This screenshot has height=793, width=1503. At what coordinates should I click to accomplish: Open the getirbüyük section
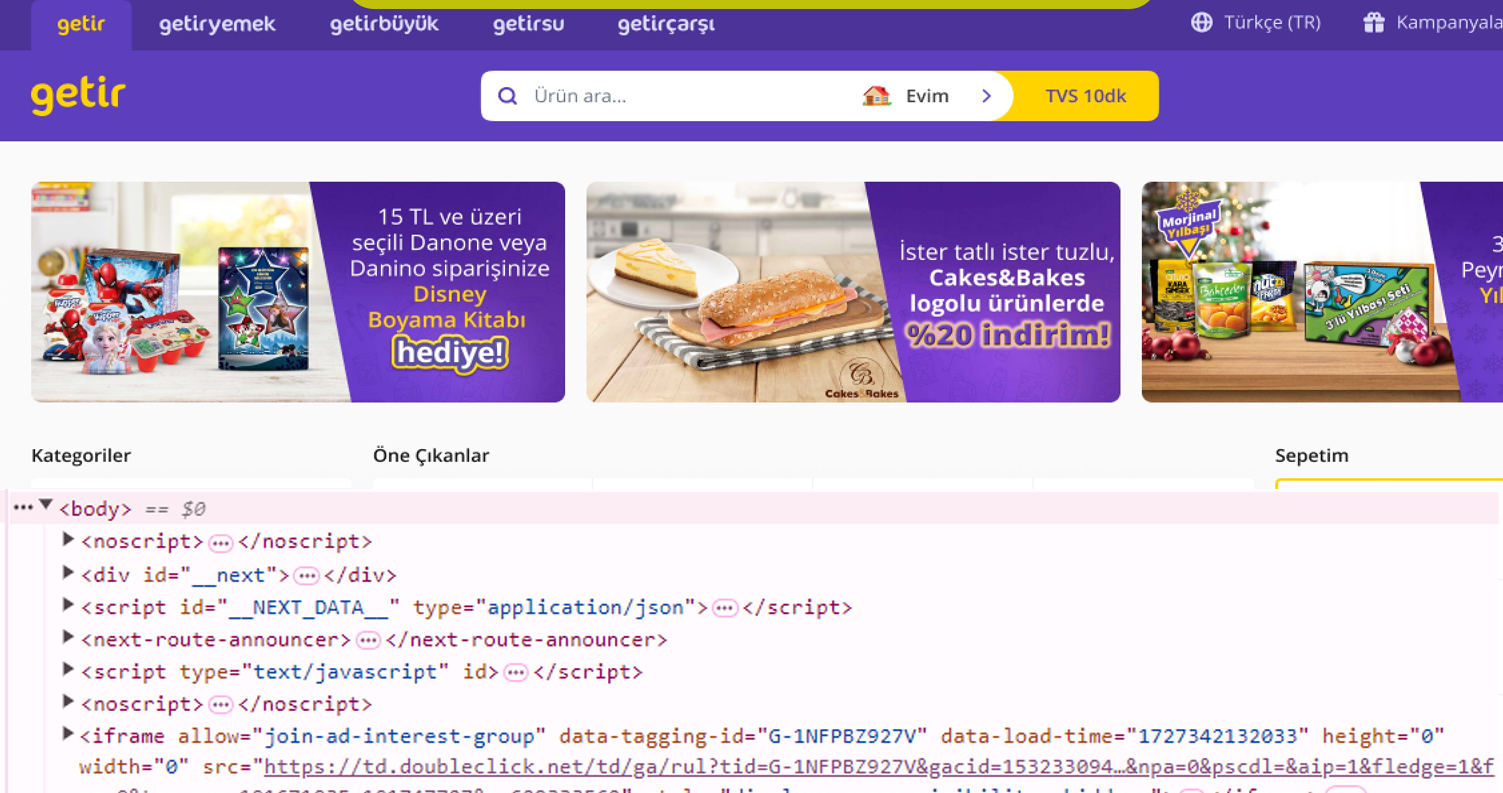(x=384, y=24)
